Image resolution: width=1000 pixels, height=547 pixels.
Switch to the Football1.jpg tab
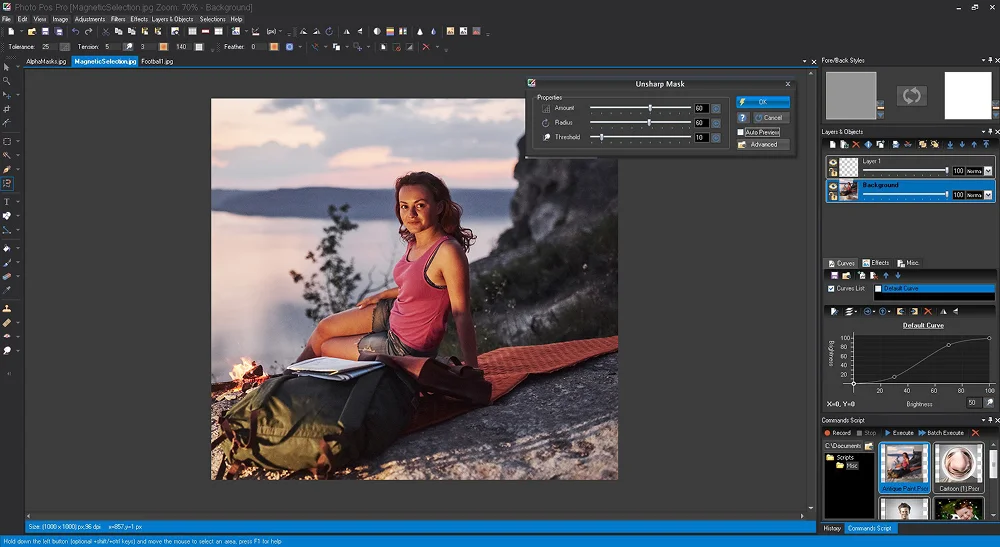pos(157,61)
